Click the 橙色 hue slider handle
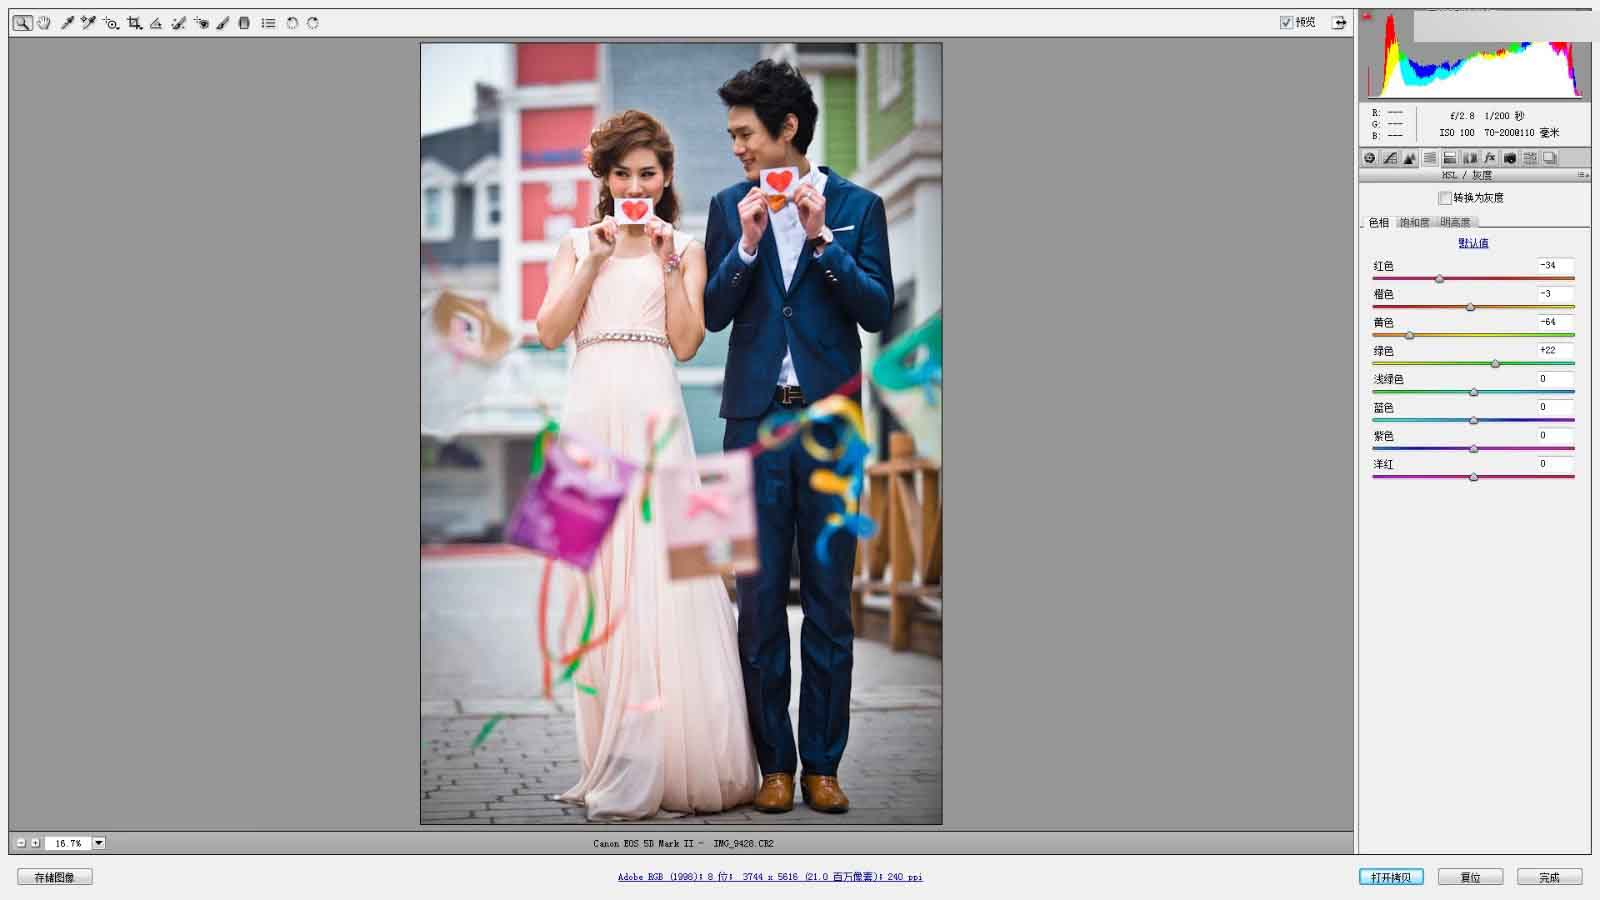The width and height of the screenshot is (1600, 900). [x=1470, y=307]
